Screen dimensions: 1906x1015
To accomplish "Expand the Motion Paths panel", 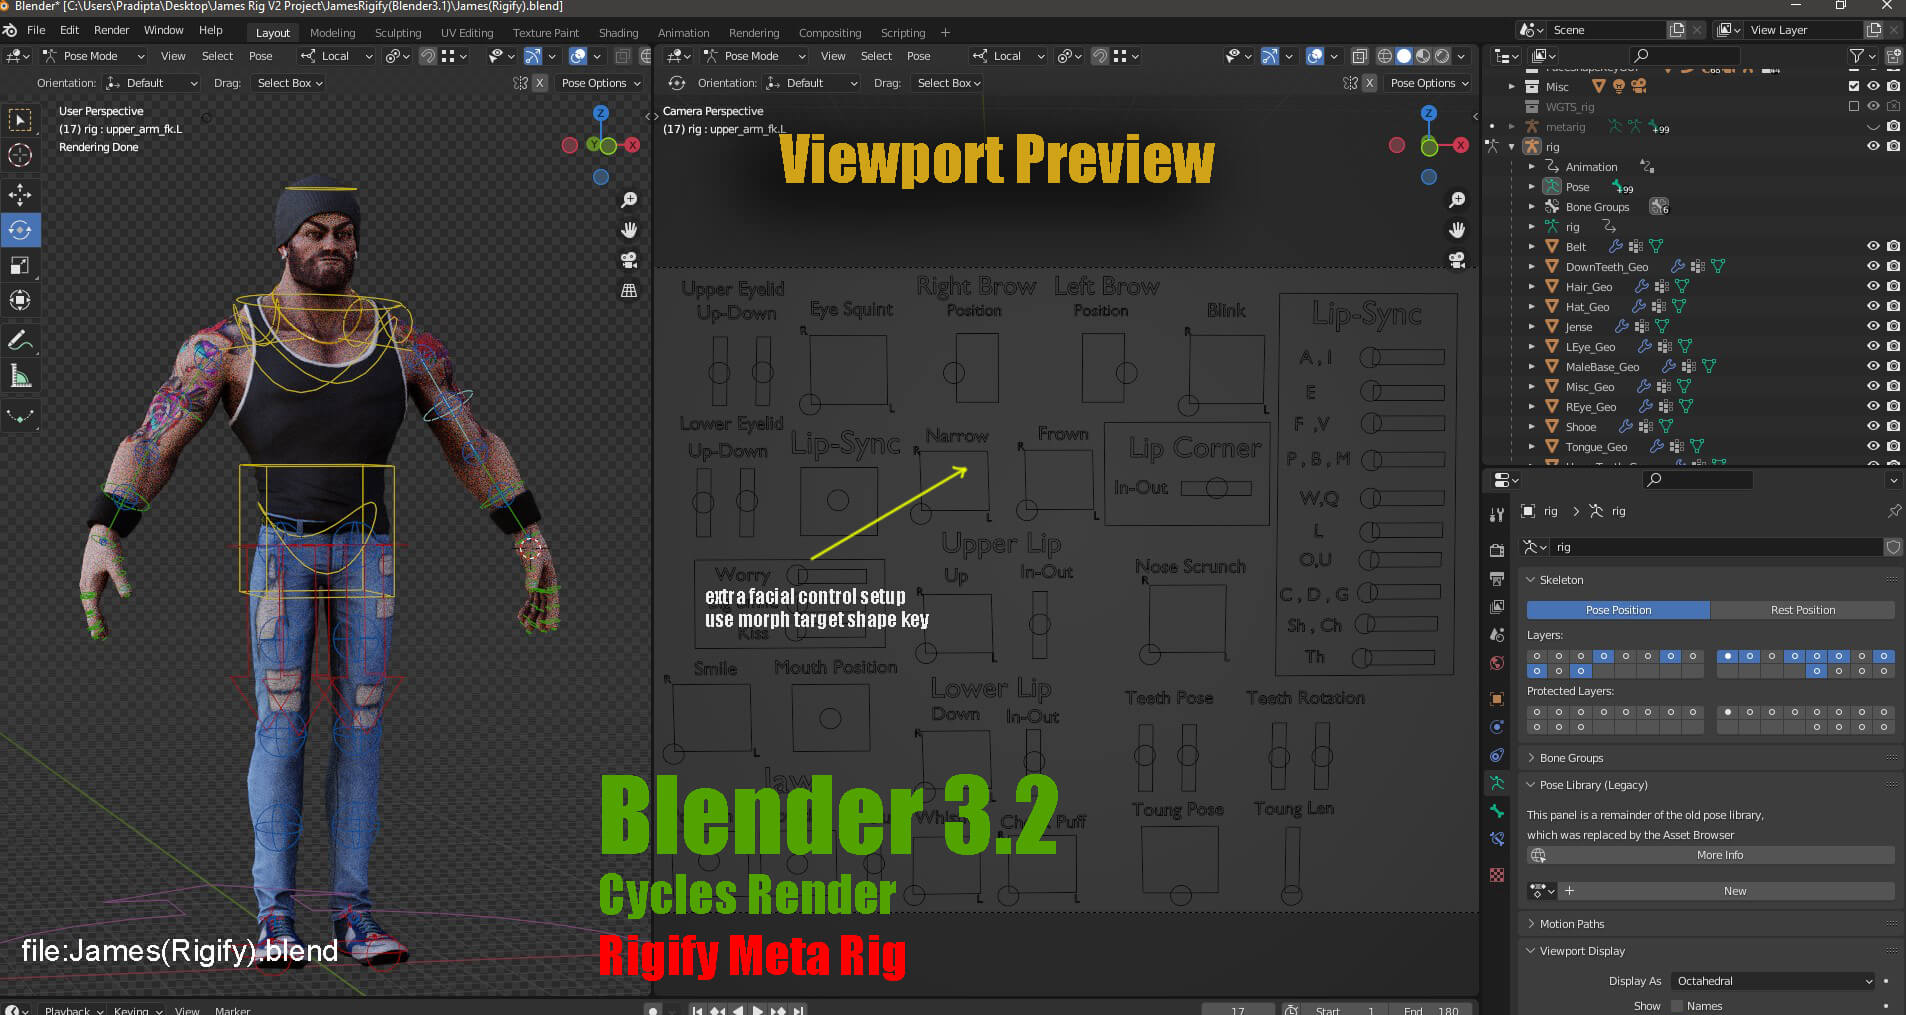I will click(x=1571, y=924).
